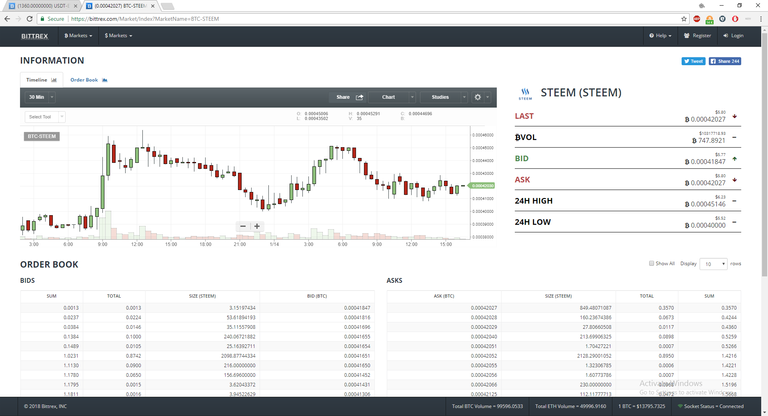This screenshot has height=416, width=768.
Task: Open the Chart type dropdown
Action: tap(392, 97)
